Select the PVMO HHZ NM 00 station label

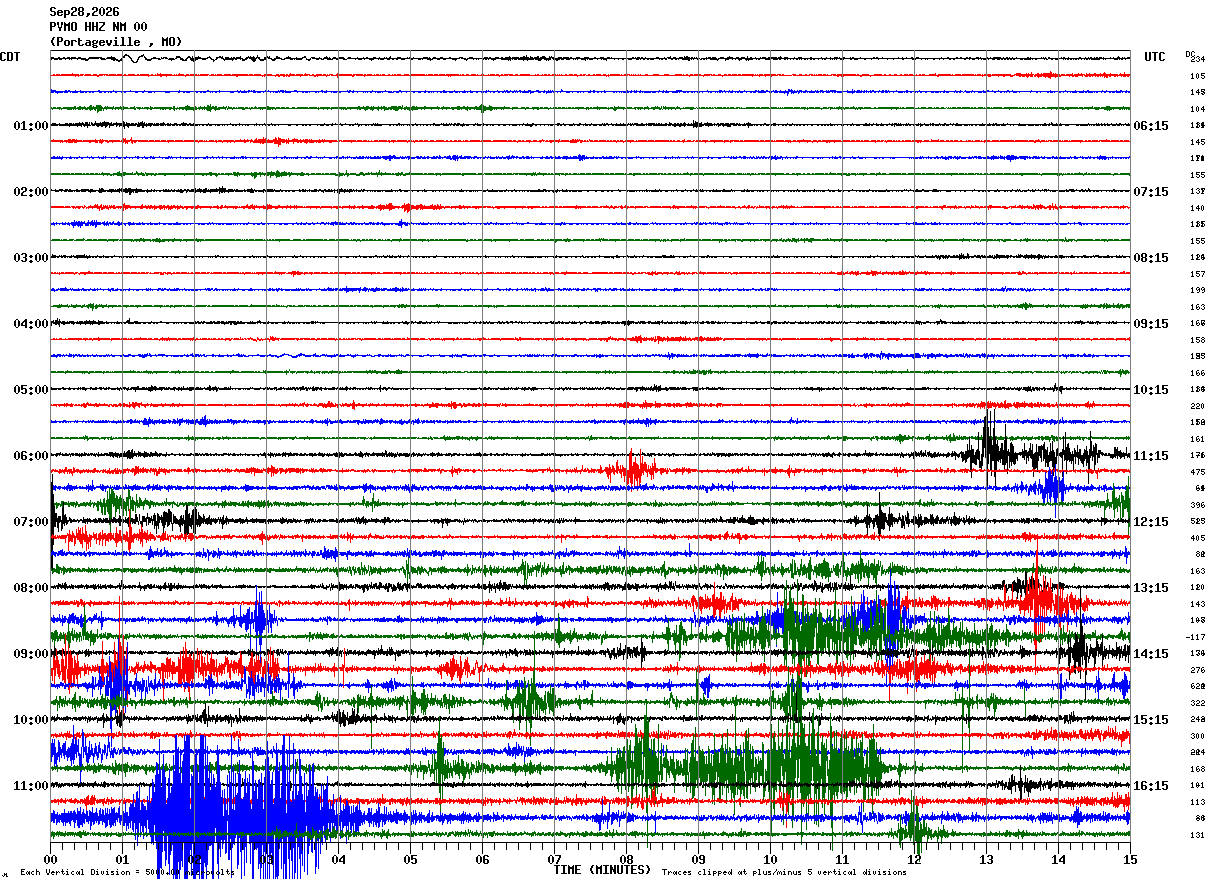point(98,27)
